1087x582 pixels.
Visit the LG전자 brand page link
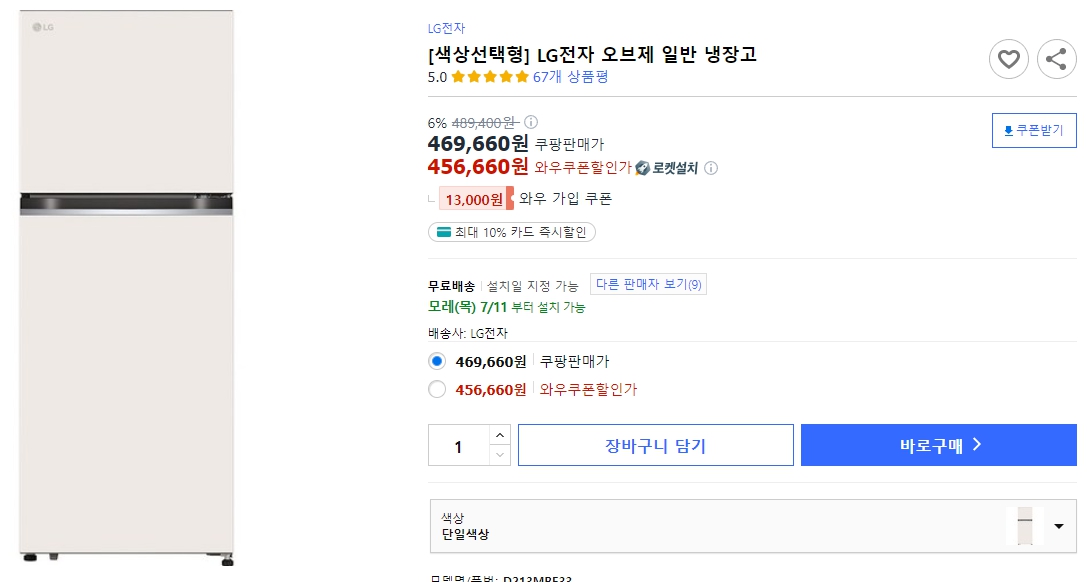tap(441, 28)
